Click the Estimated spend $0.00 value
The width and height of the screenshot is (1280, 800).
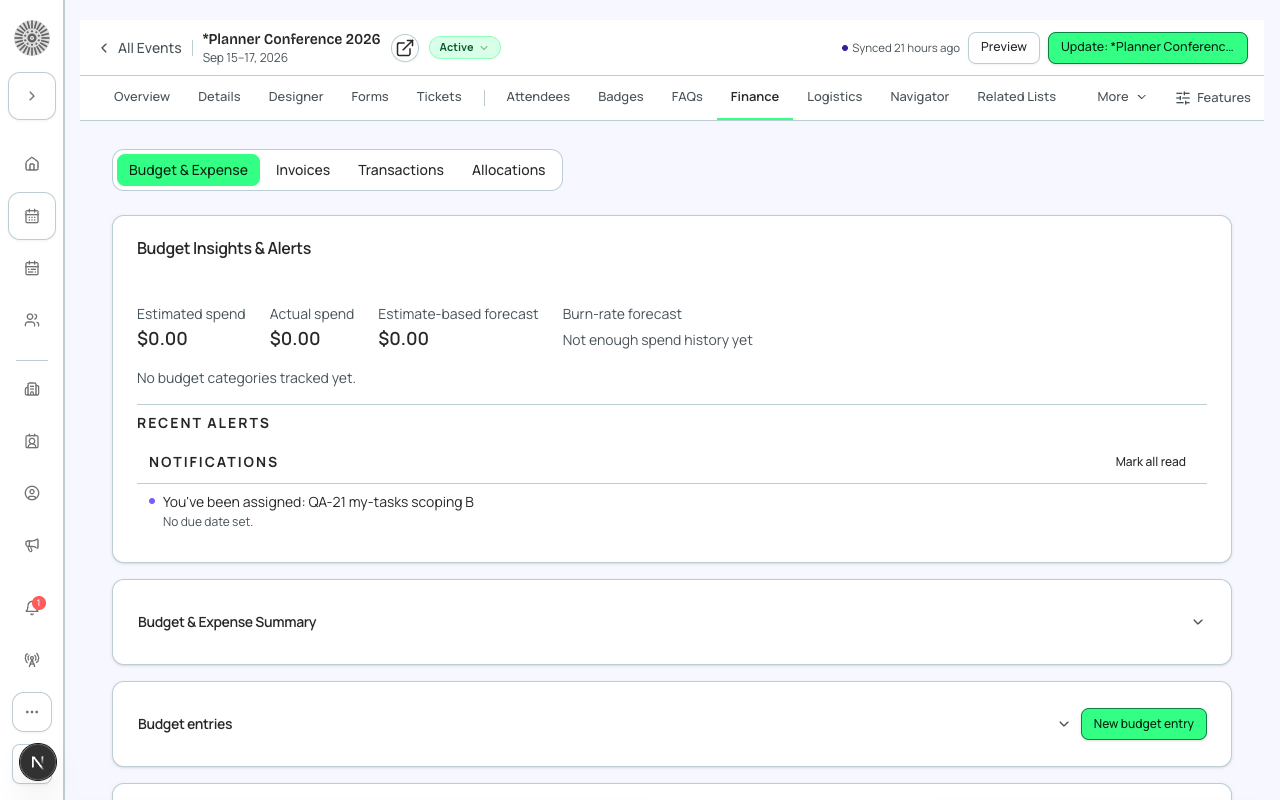(x=162, y=339)
